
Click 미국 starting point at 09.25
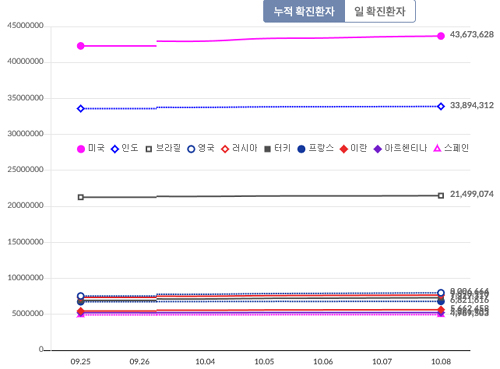click(81, 46)
